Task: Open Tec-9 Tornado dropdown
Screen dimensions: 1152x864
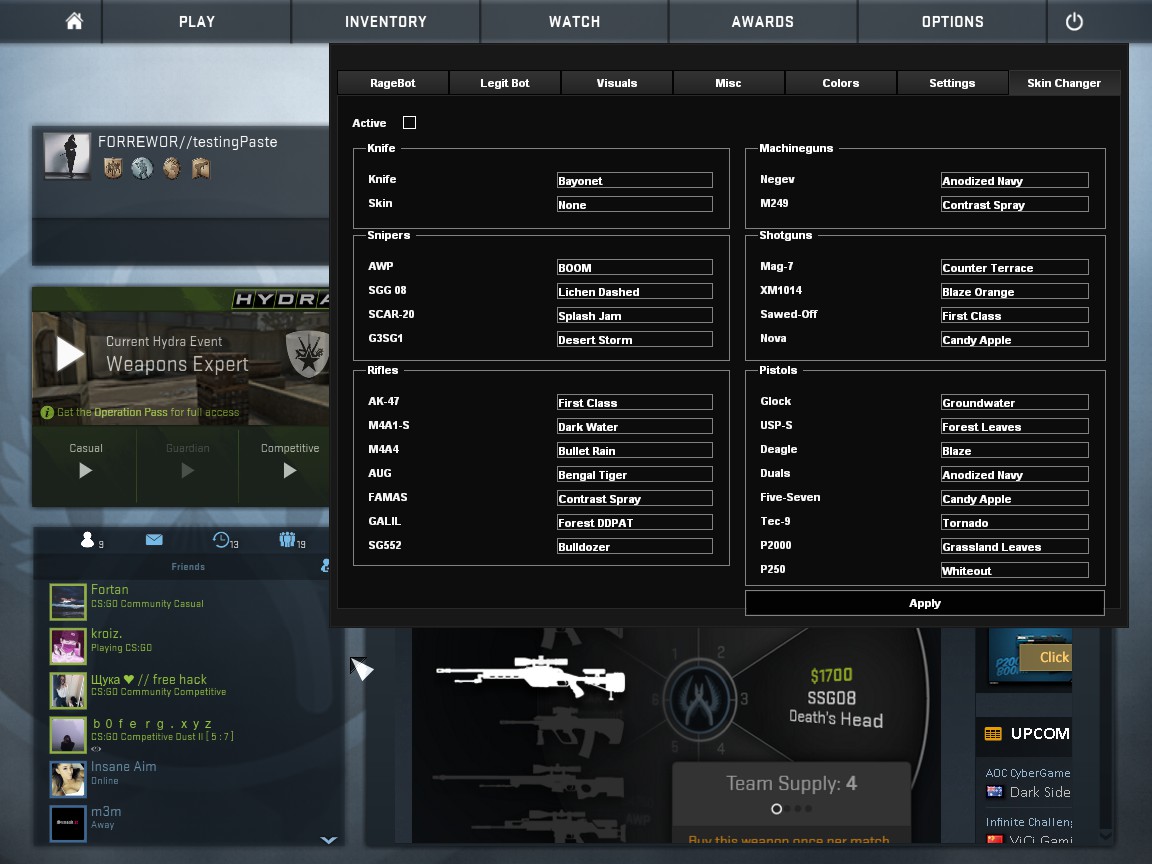Action: tap(1015, 522)
